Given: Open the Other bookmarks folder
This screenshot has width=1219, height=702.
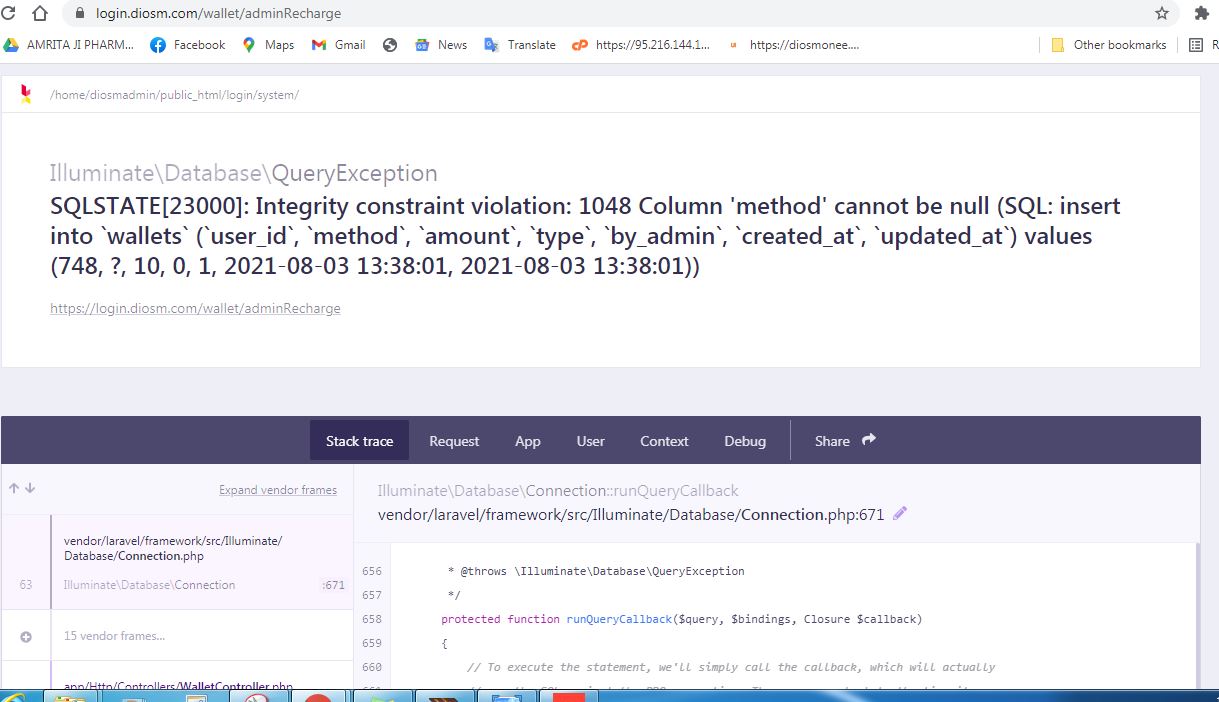Looking at the screenshot, I should point(1108,45).
